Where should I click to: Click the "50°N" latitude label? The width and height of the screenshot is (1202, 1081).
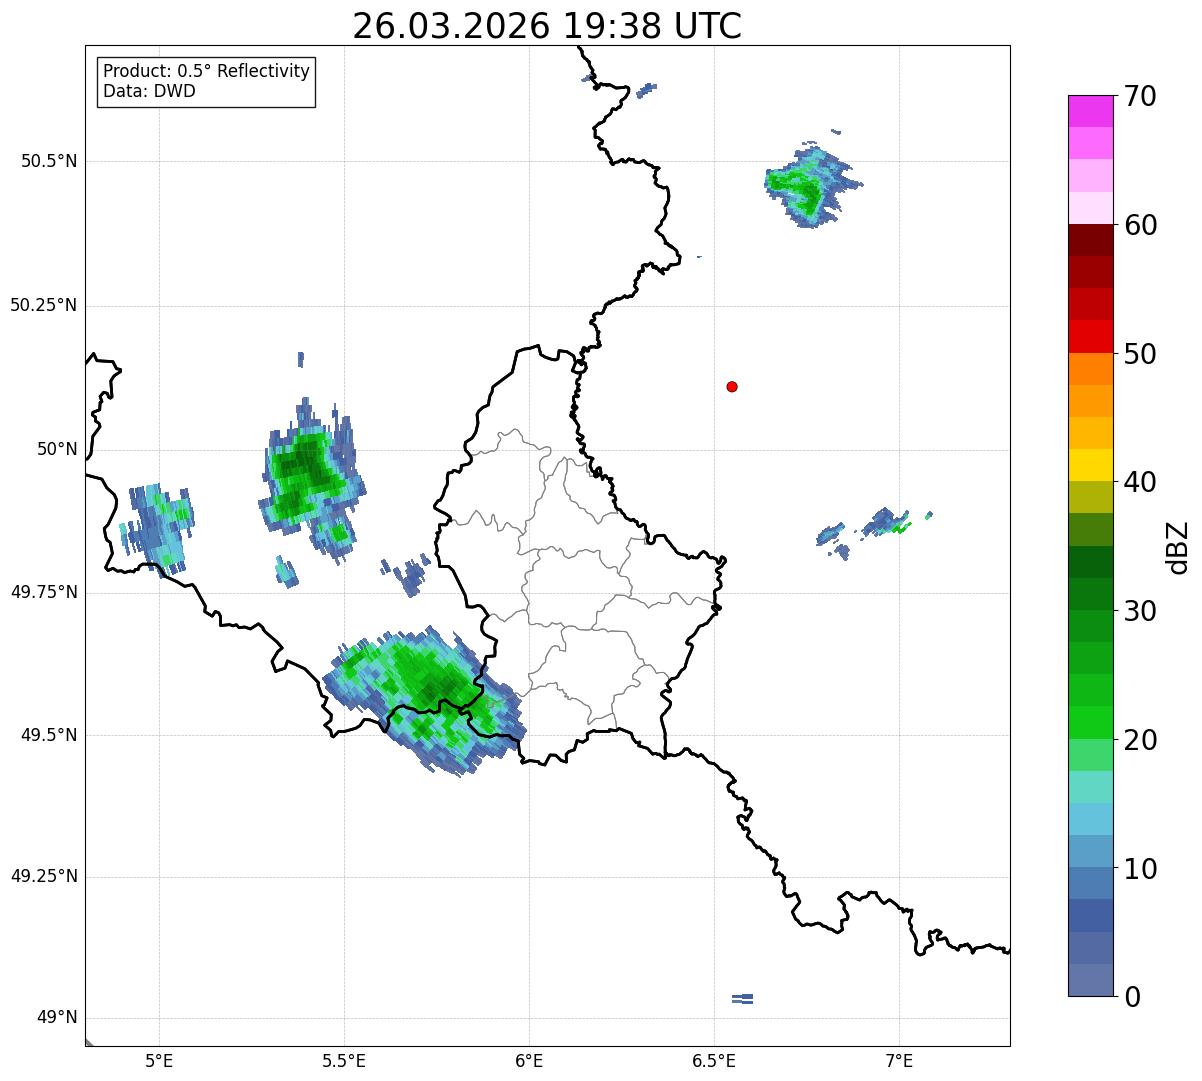tap(57, 449)
